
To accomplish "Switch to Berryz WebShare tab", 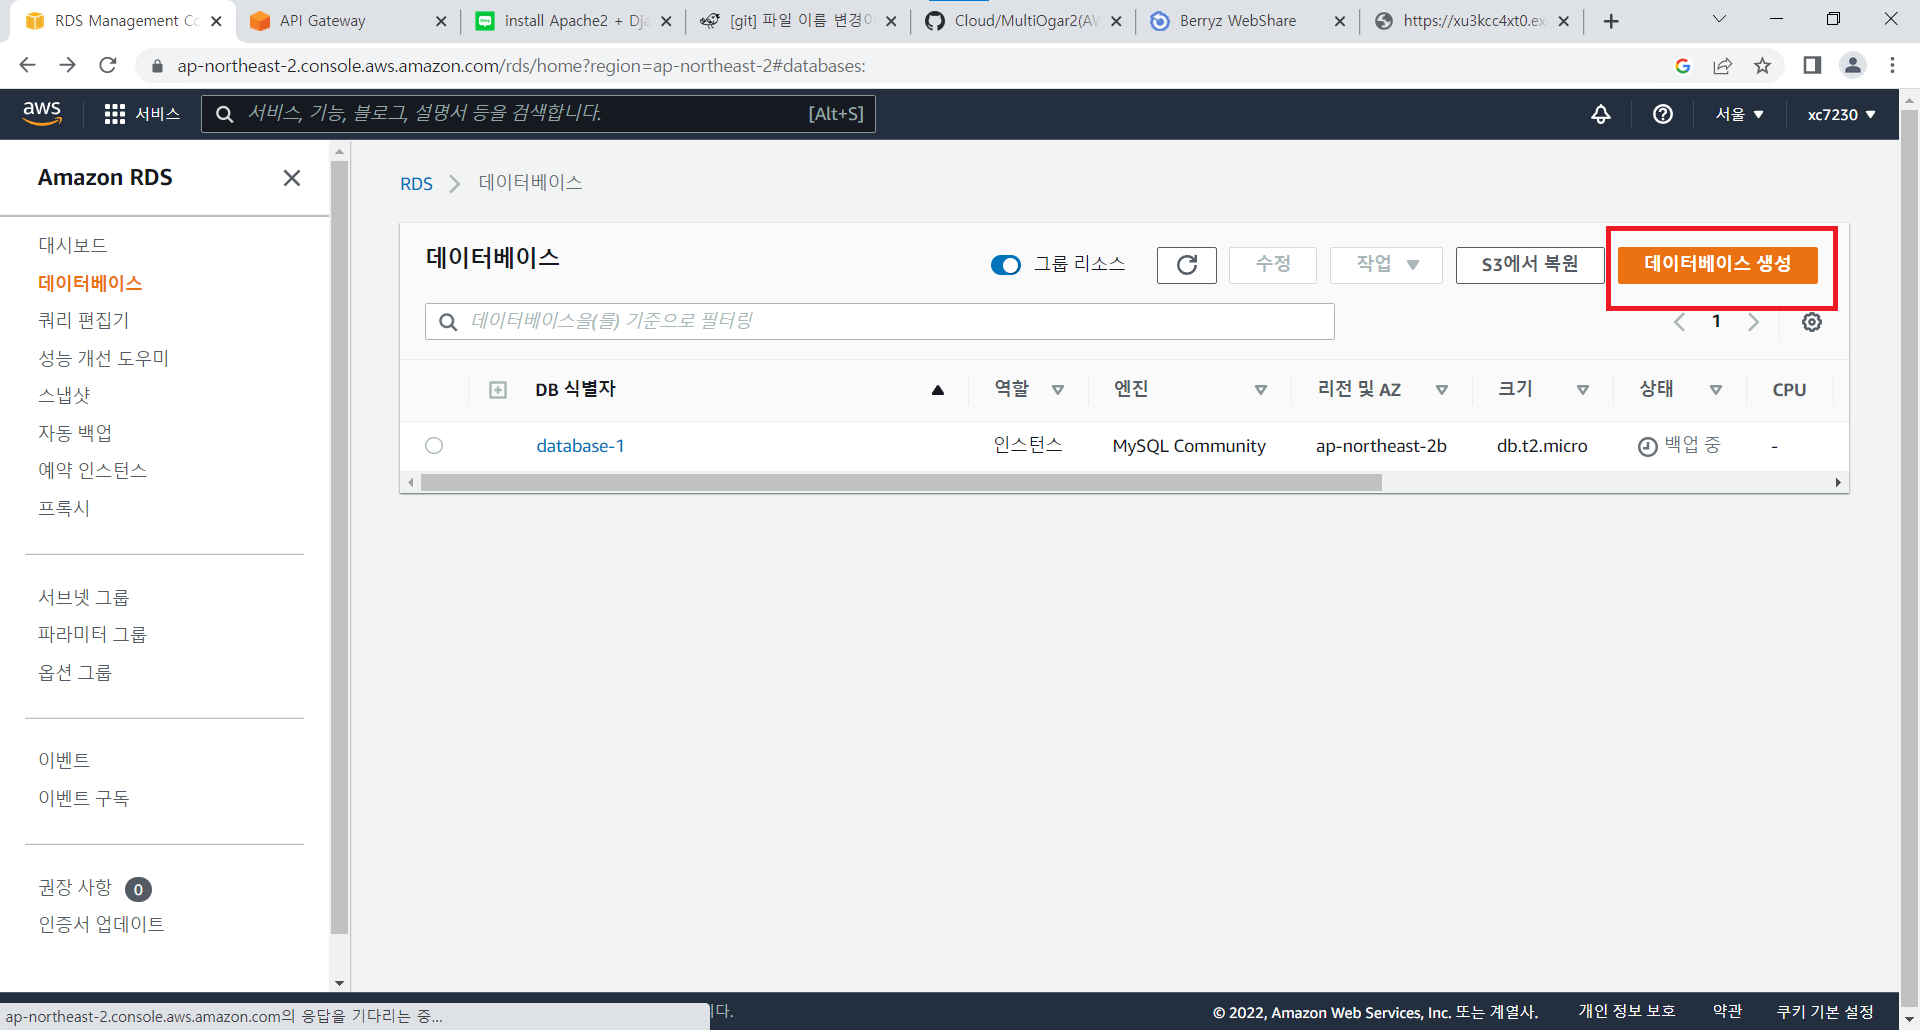I will click(1246, 21).
